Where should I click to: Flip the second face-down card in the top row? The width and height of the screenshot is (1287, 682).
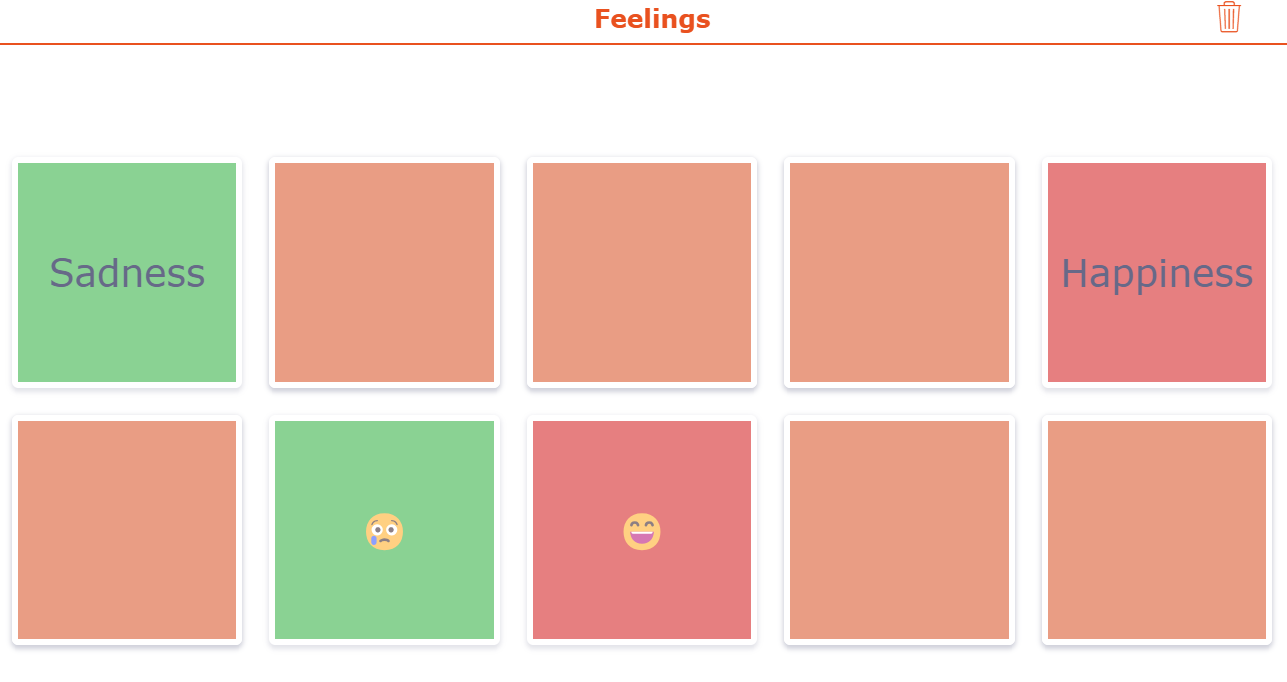tap(384, 272)
